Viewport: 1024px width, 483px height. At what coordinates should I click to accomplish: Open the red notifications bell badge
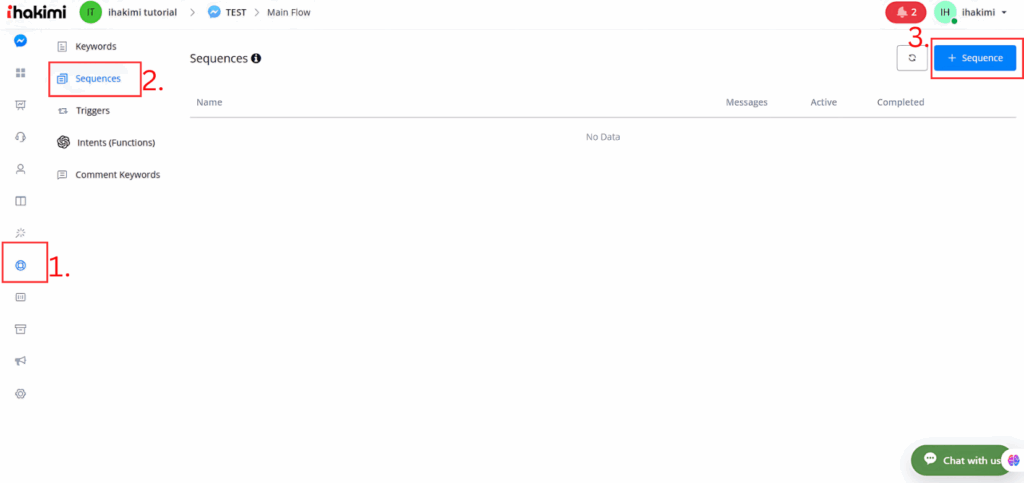pyautogui.click(x=905, y=12)
